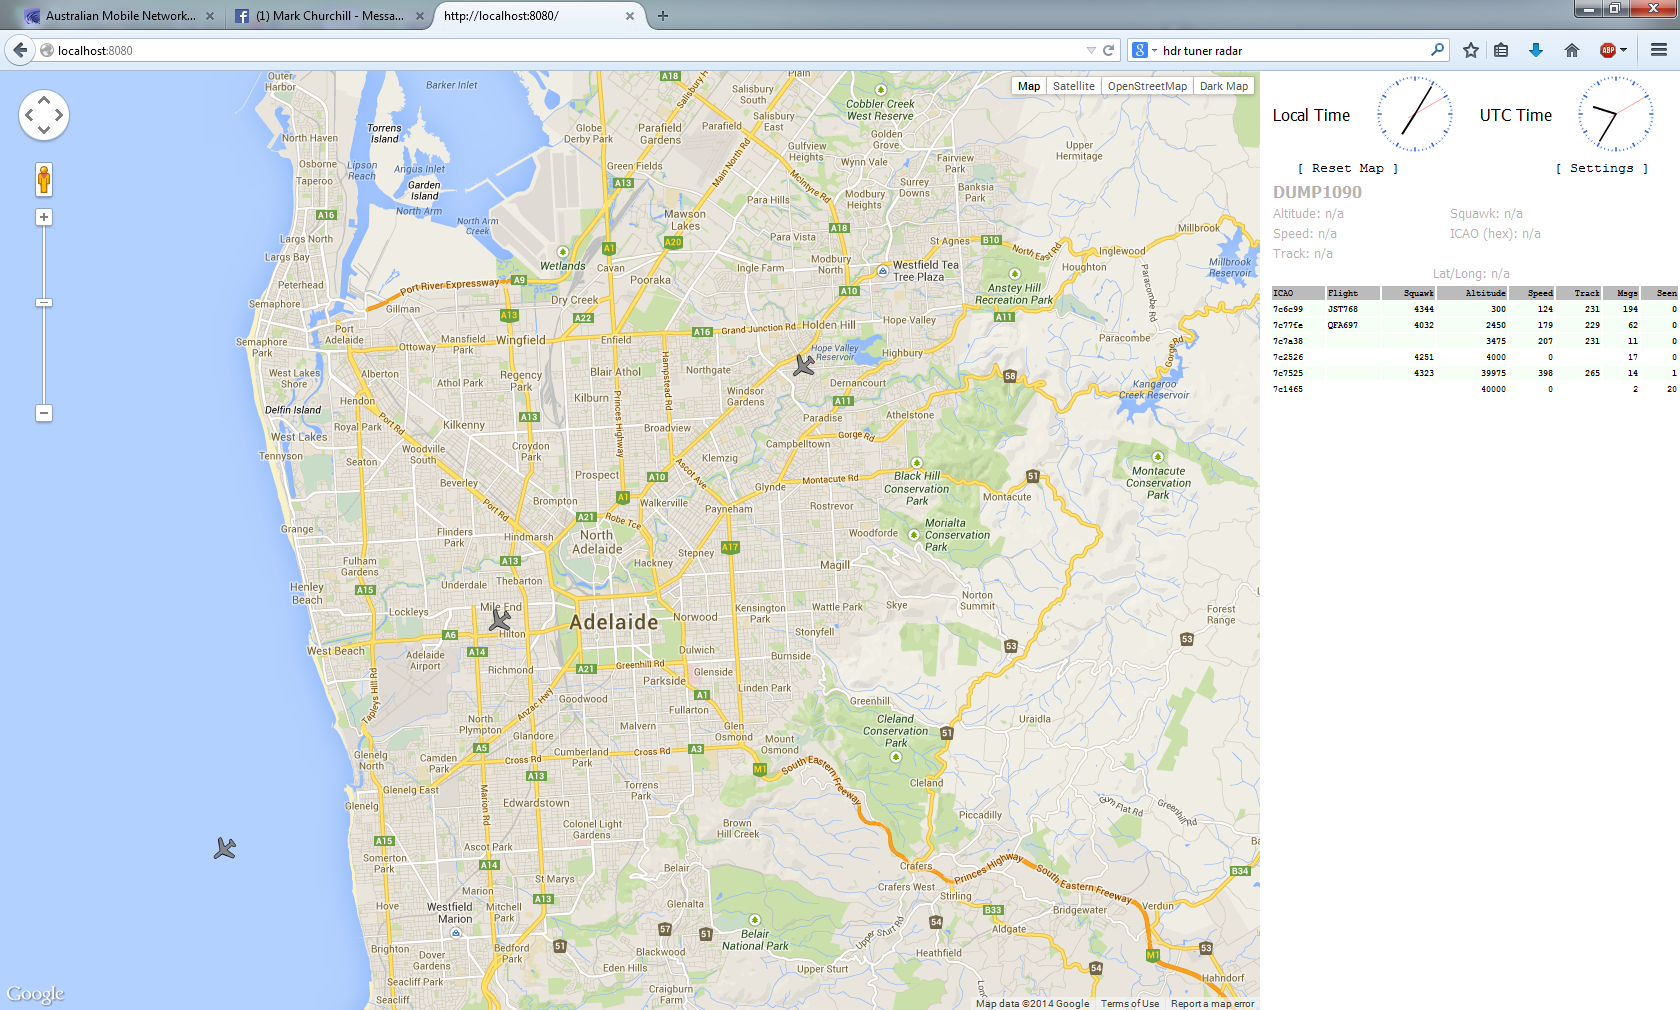1680x1010 pixels.
Task: Click the Google logo on the map
Action: coord(35,994)
